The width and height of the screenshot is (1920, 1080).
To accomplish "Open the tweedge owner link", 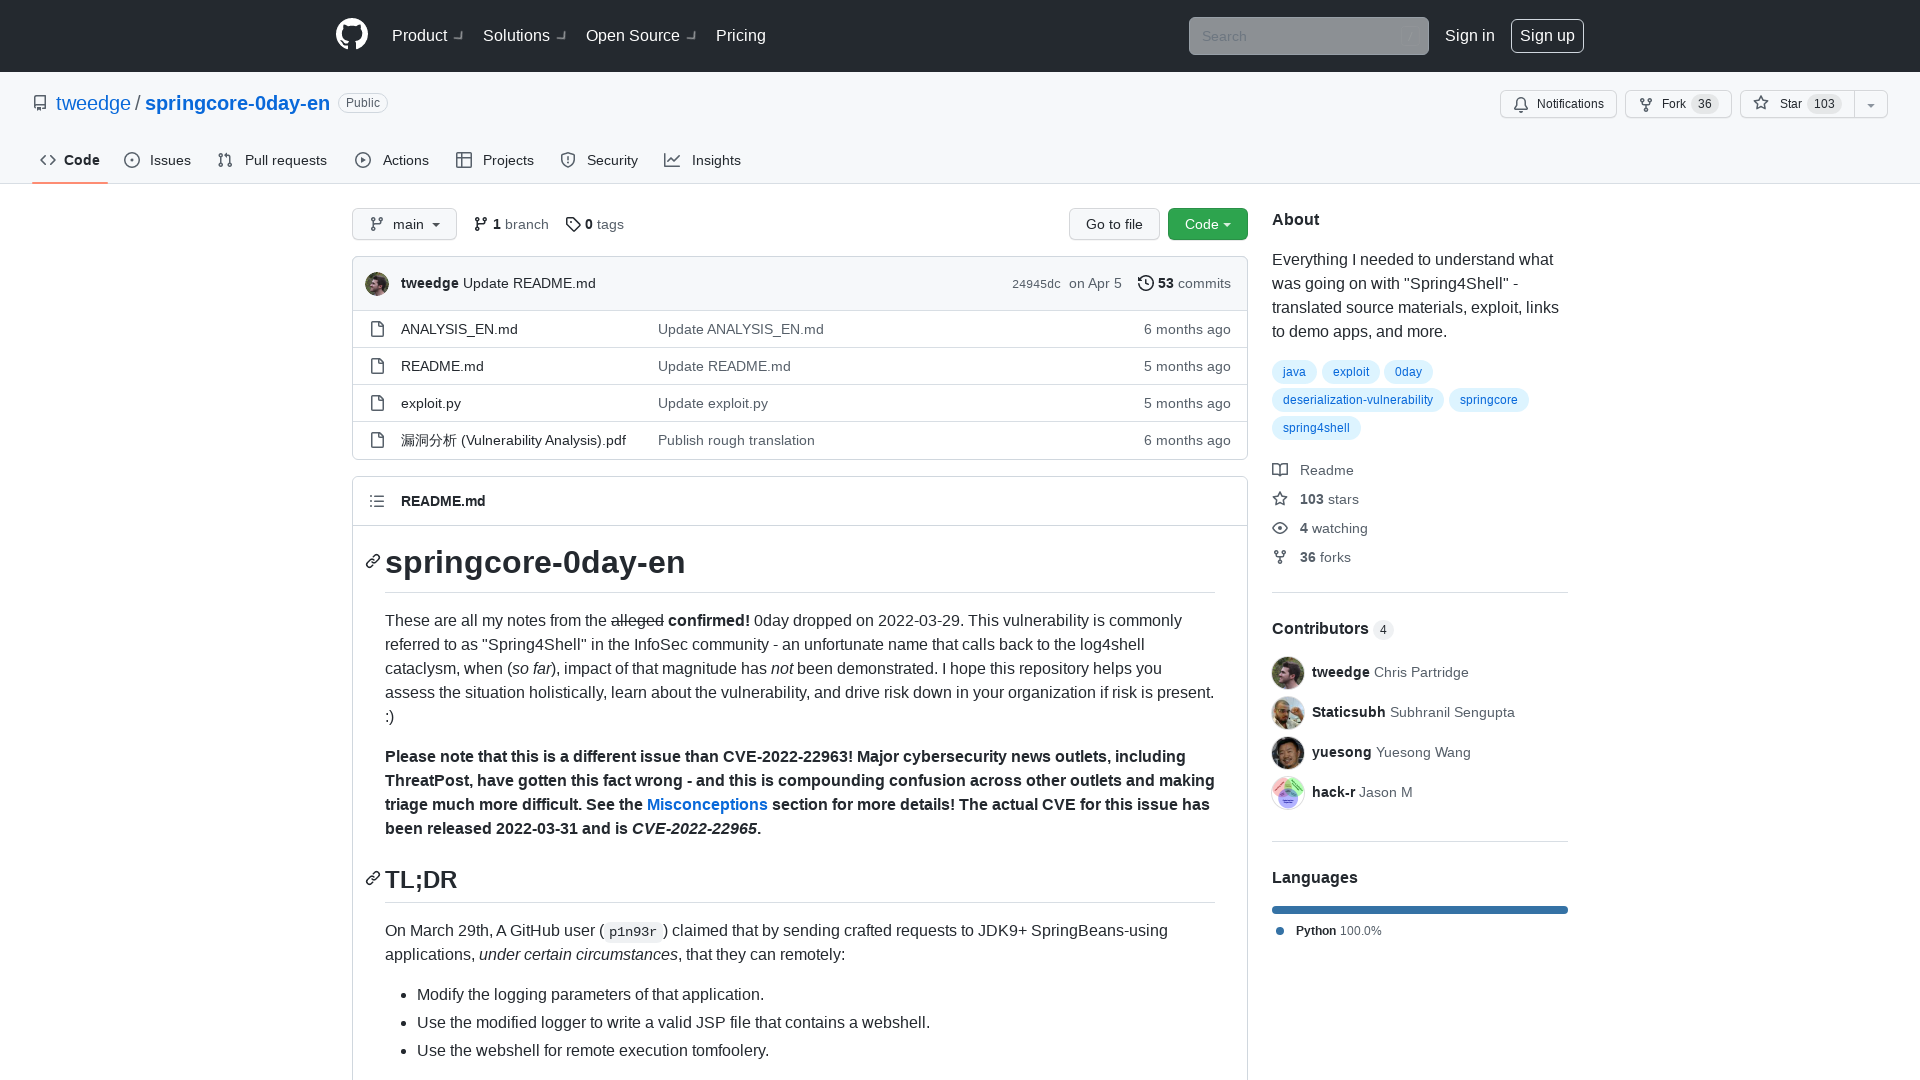I will pos(93,103).
